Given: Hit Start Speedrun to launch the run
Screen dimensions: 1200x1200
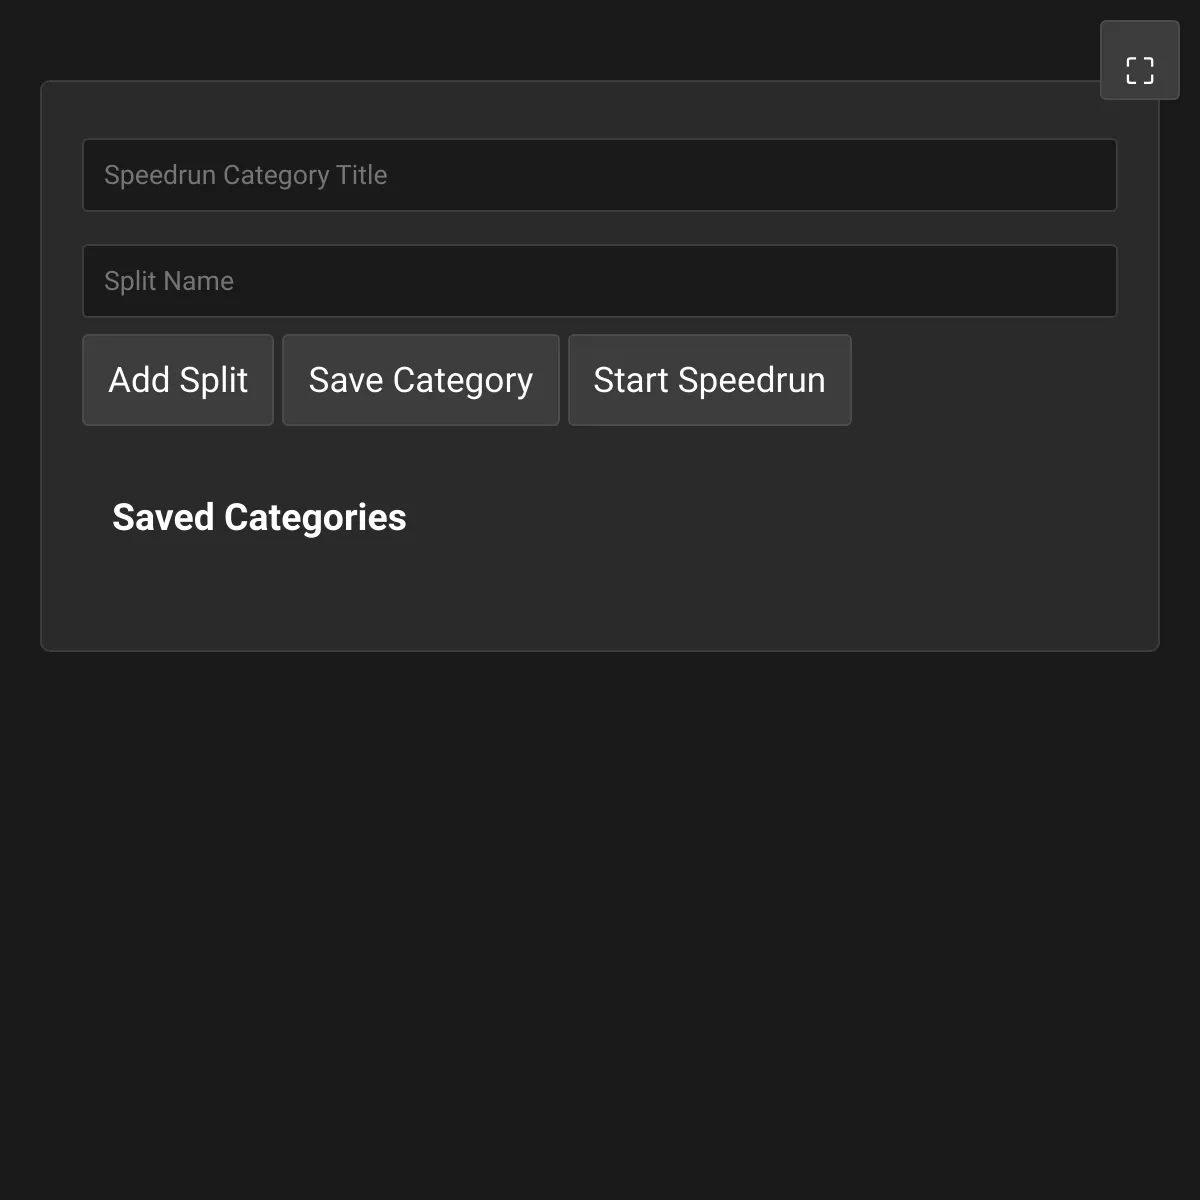Looking at the screenshot, I should (x=710, y=380).
